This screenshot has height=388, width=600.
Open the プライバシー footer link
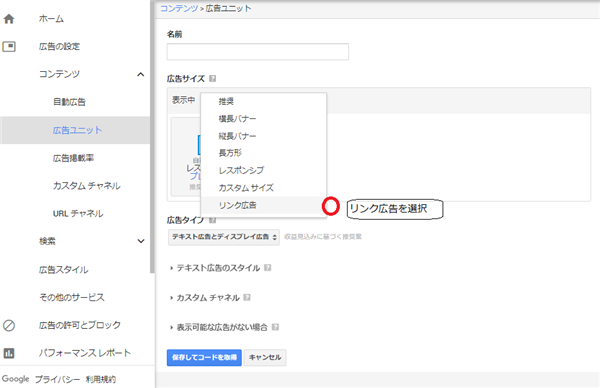(57, 379)
